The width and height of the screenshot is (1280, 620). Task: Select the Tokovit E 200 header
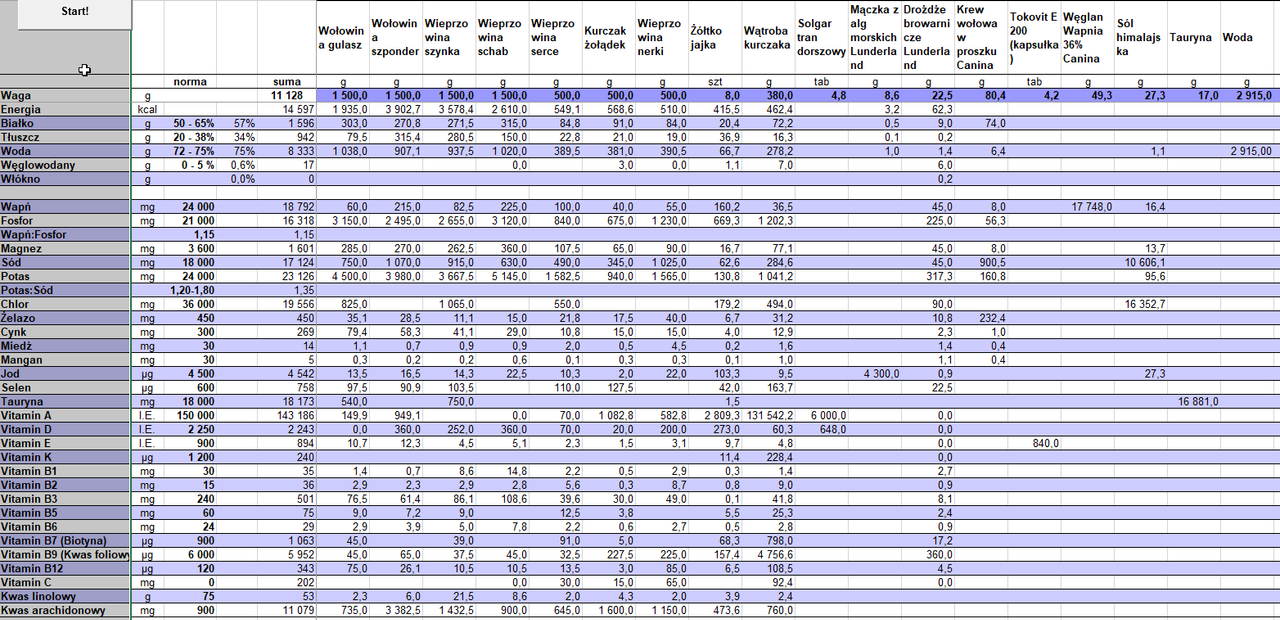coord(1033,37)
